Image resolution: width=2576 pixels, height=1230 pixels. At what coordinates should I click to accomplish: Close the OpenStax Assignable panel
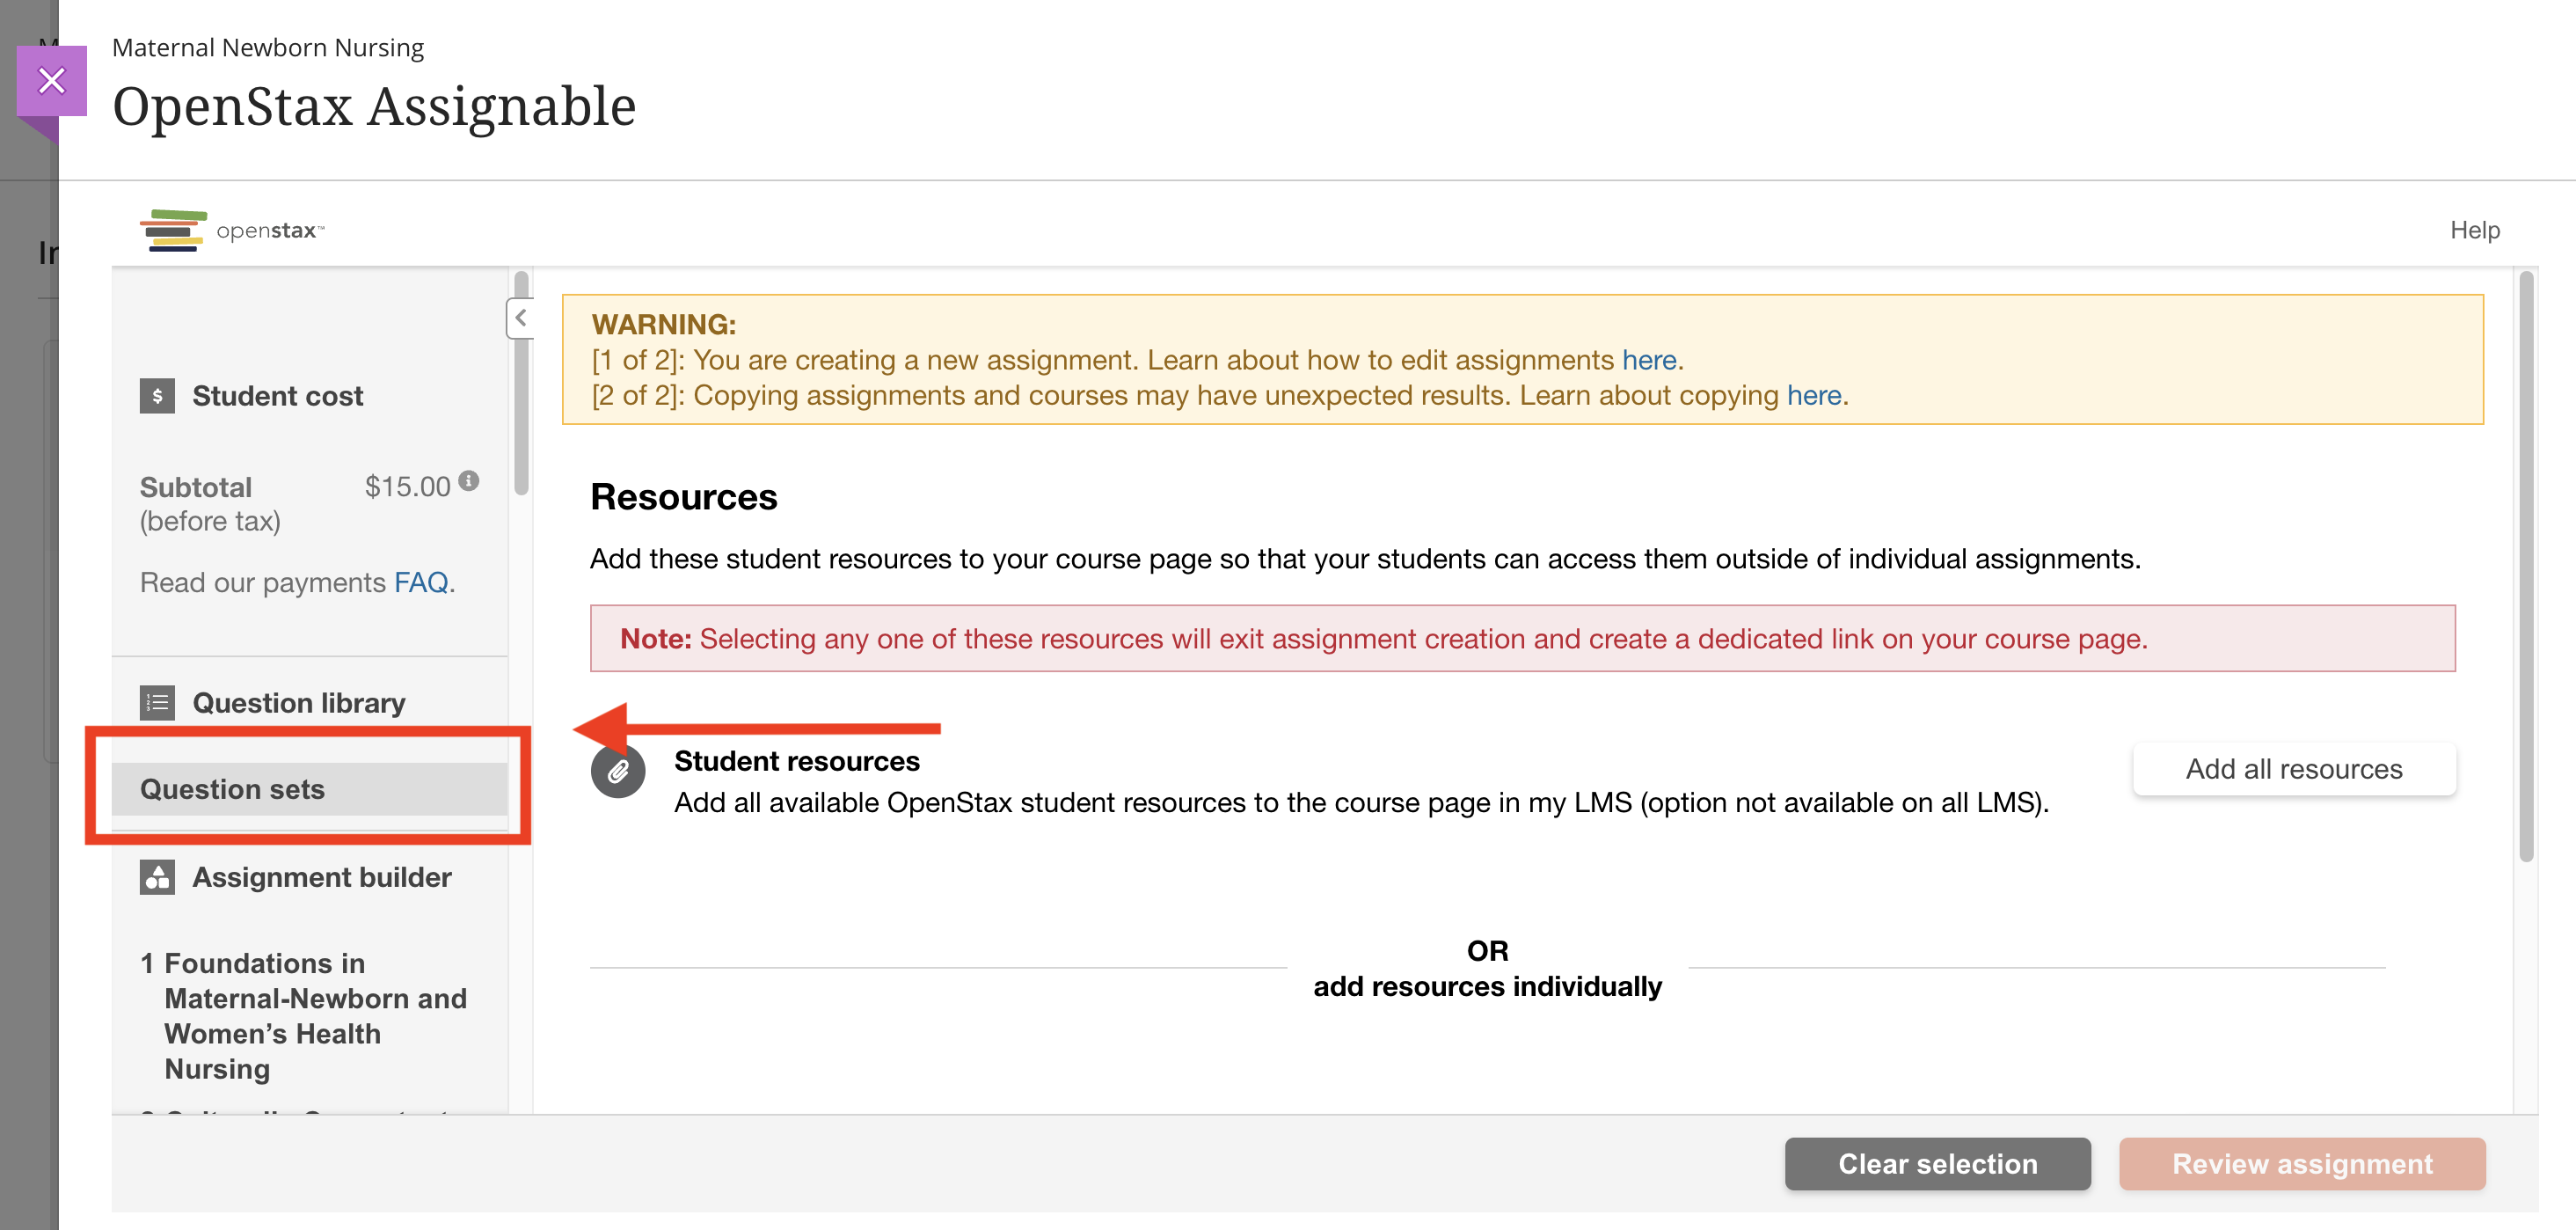coord(51,80)
